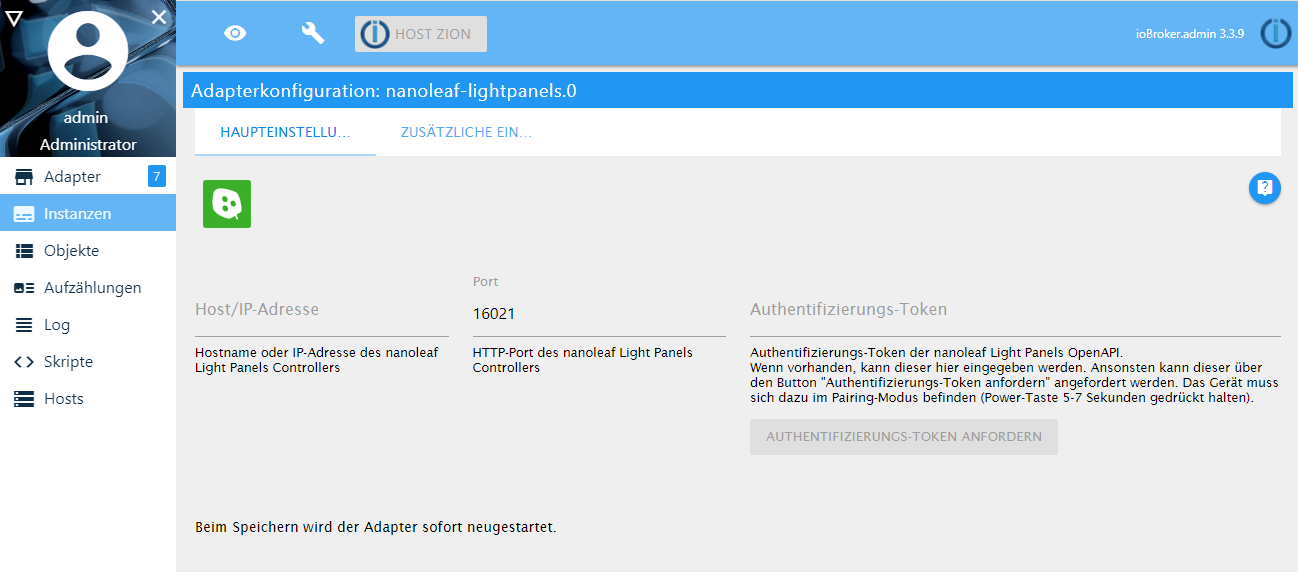The height and width of the screenshot is (572, 1298).
Task: Go to the Skripte menu entry
Action: pyautogui.click(x=88, y=362)
